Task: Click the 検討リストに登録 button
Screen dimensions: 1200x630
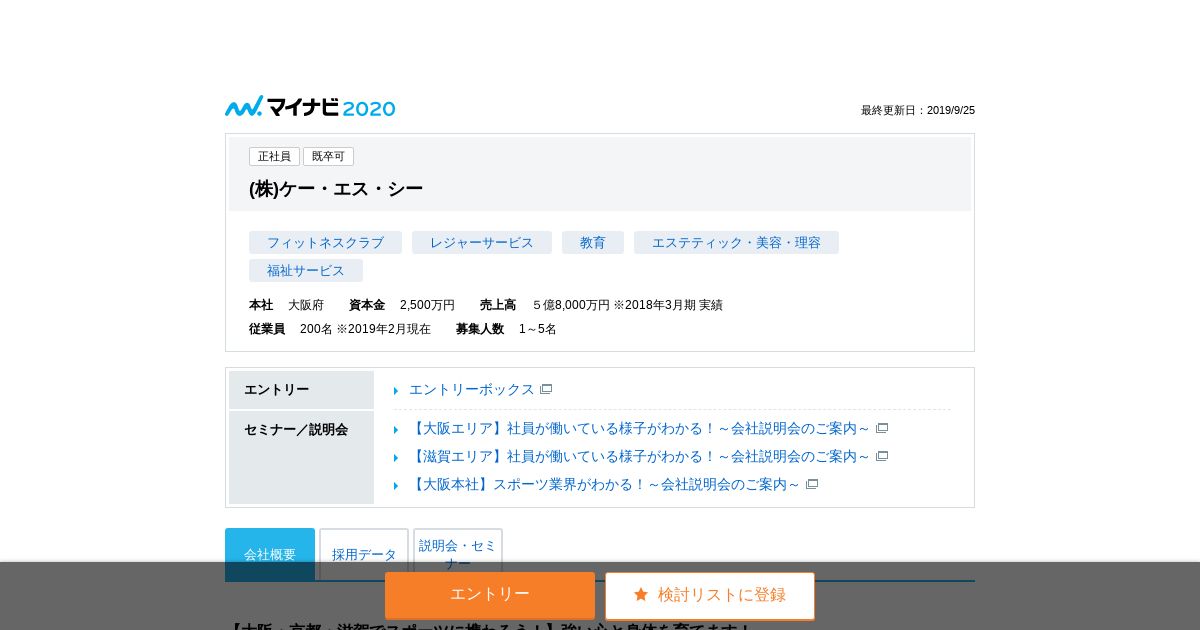Action: click(710, 595)
